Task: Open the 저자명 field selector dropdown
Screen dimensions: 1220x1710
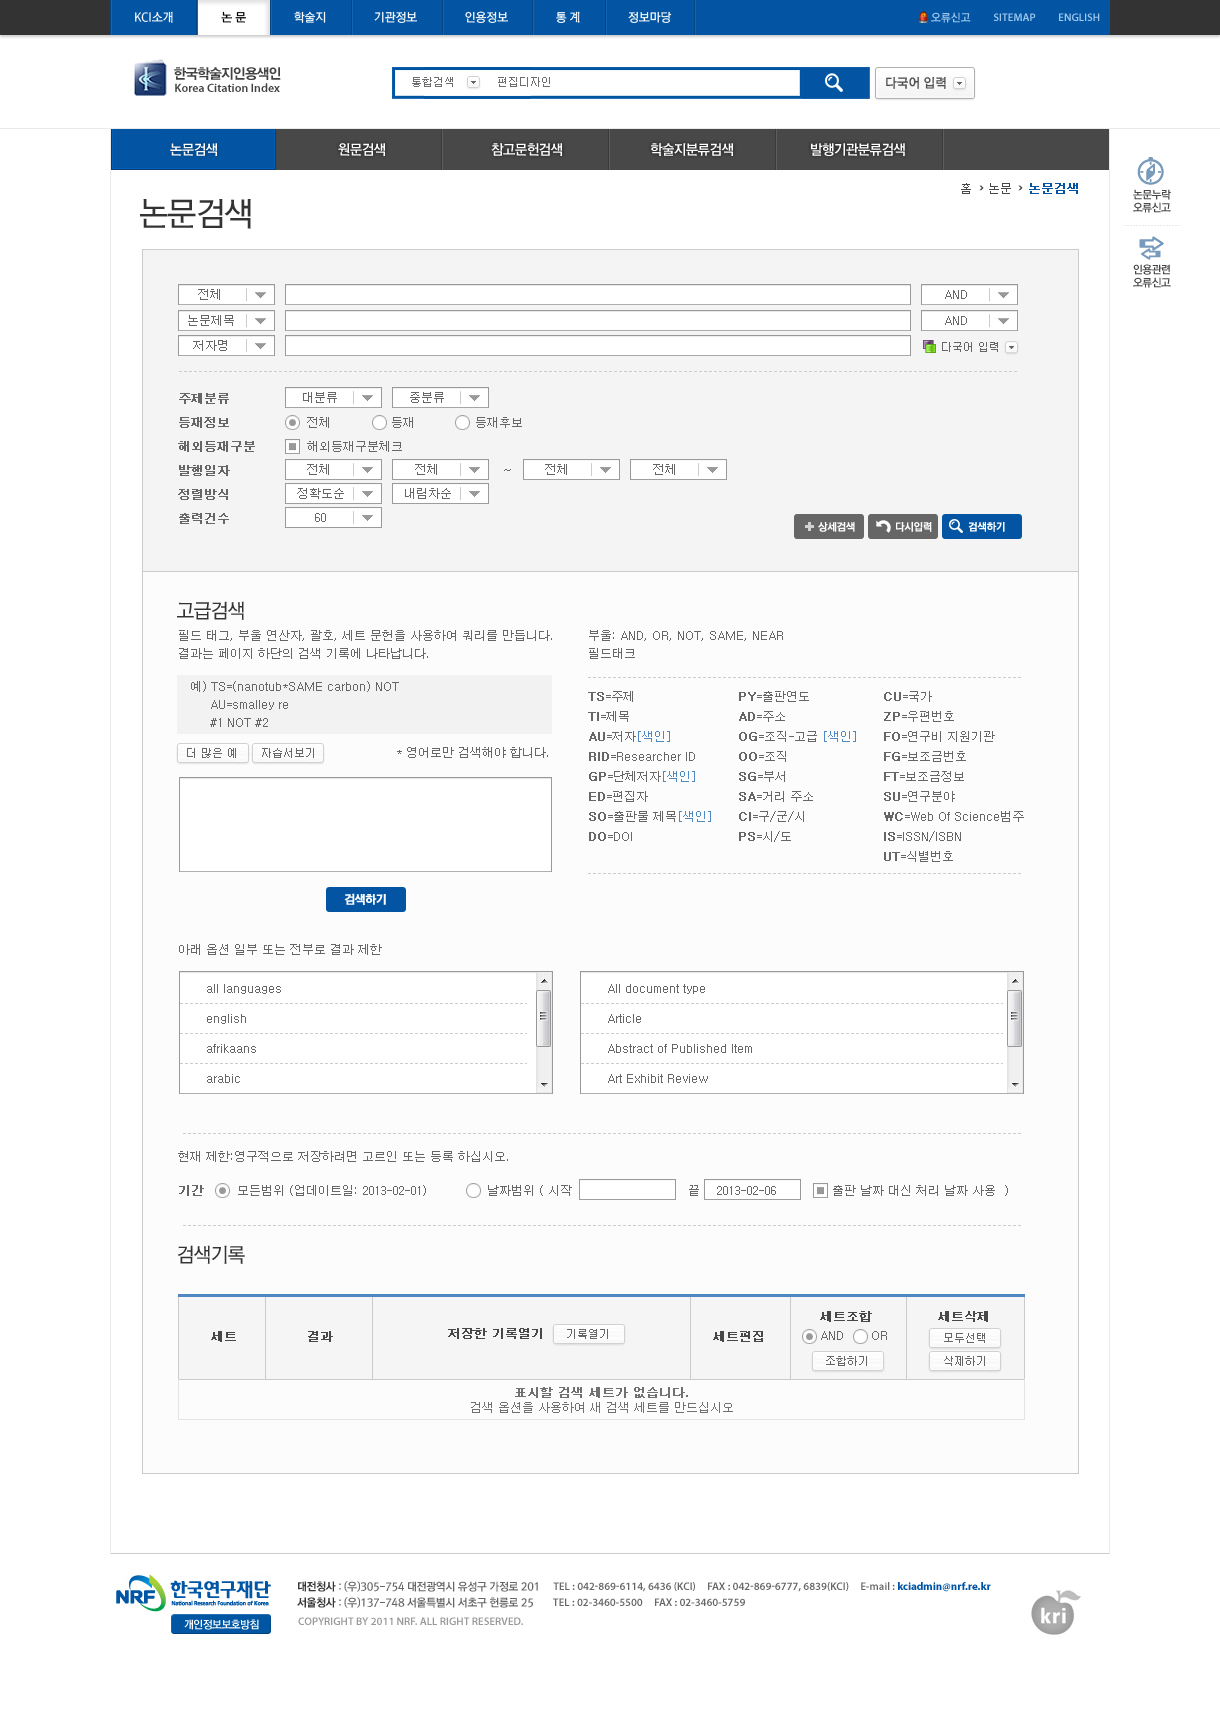Action: point(226,346)
